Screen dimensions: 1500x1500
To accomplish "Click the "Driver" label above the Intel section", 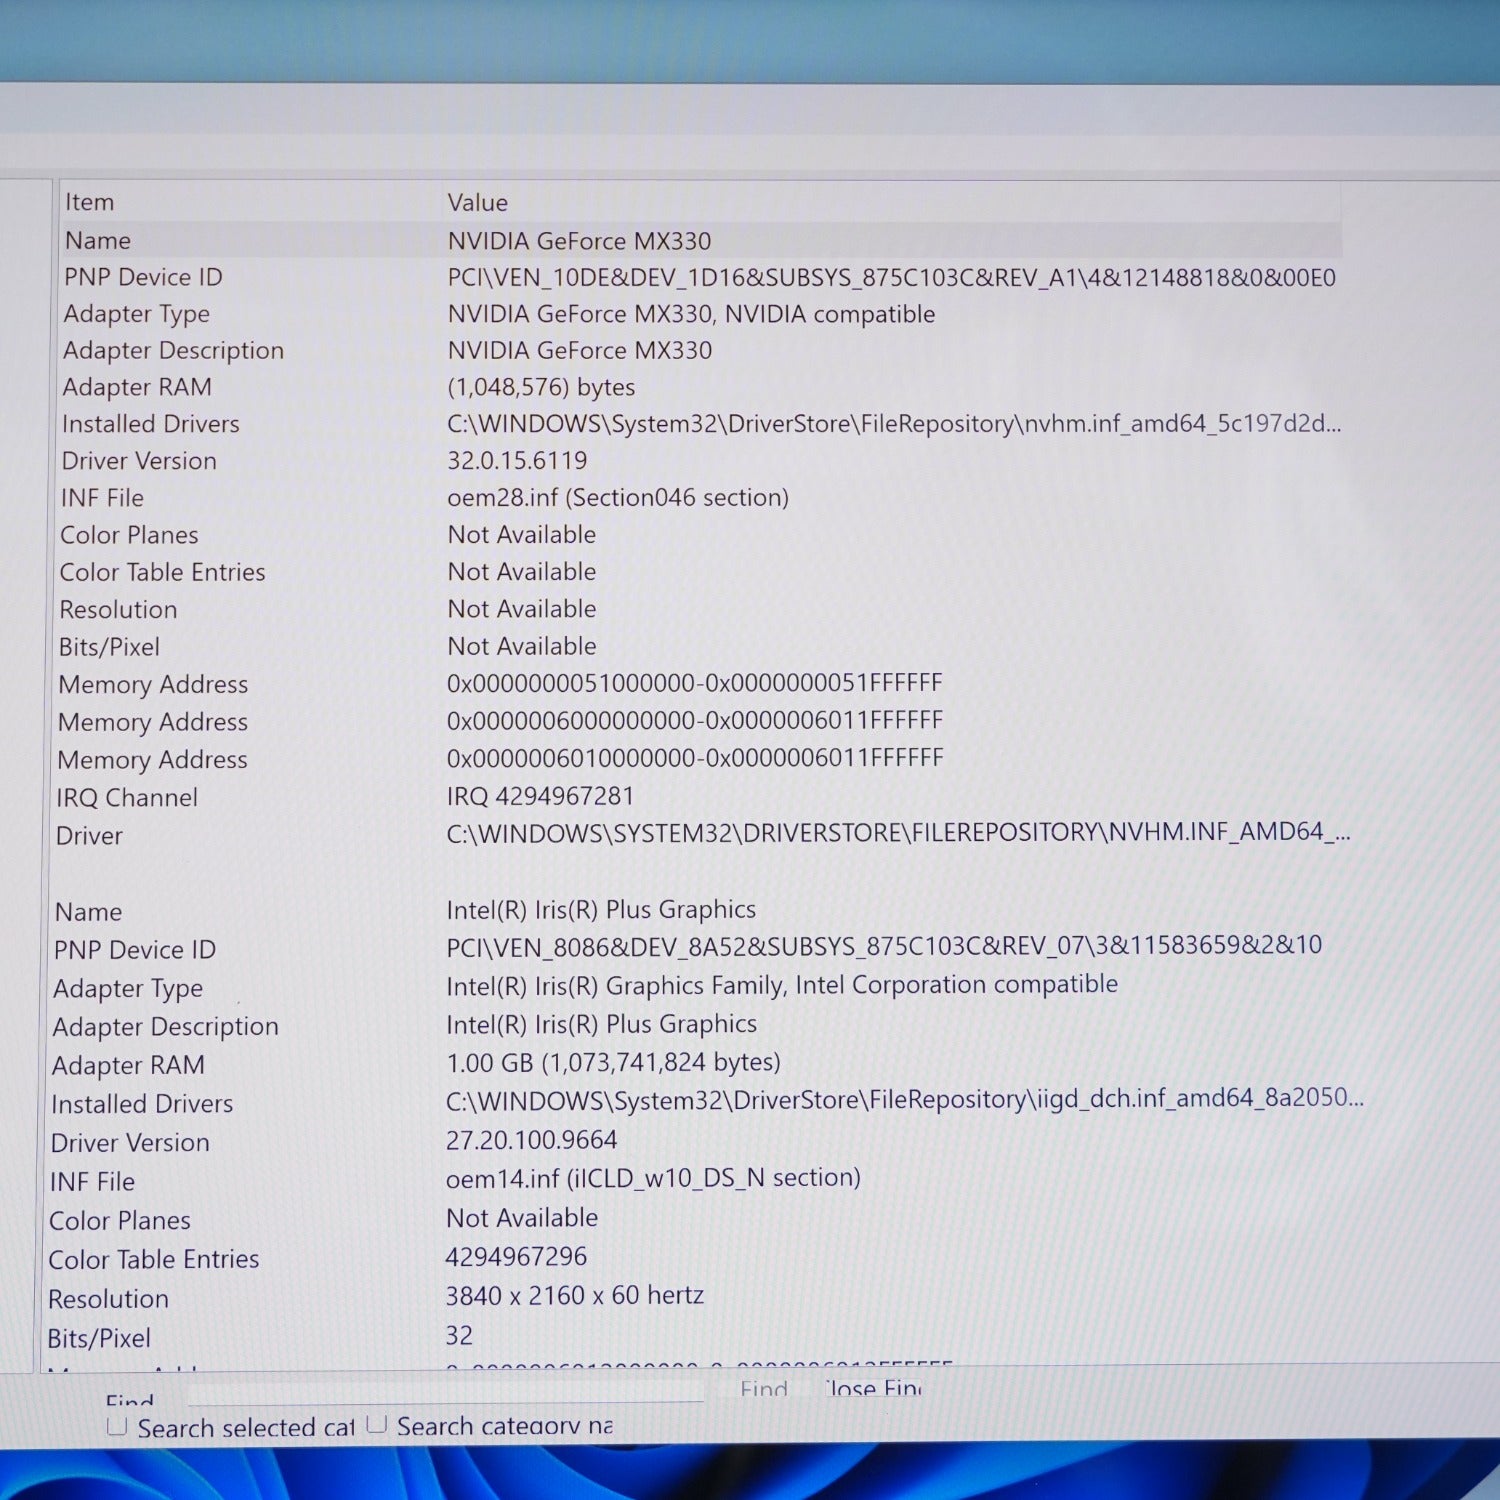I will pos(89,836).
